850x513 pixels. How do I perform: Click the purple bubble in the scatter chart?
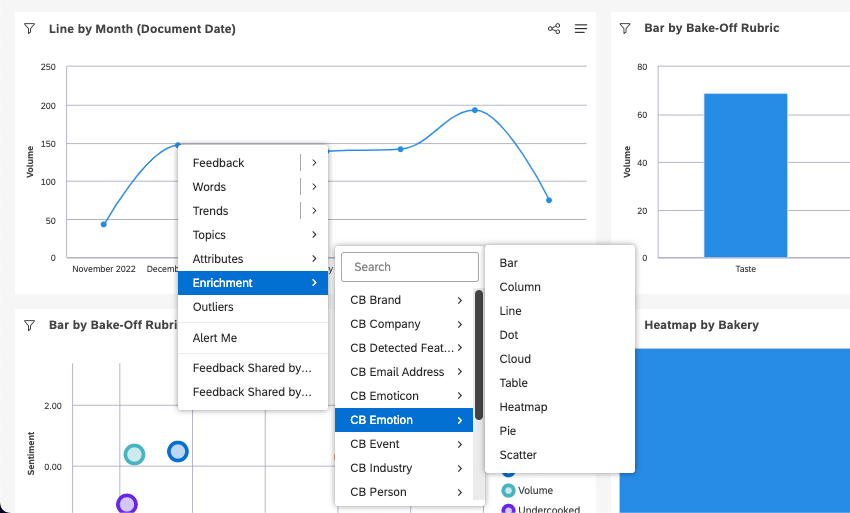pyautogui.click(x=127, y=504)
